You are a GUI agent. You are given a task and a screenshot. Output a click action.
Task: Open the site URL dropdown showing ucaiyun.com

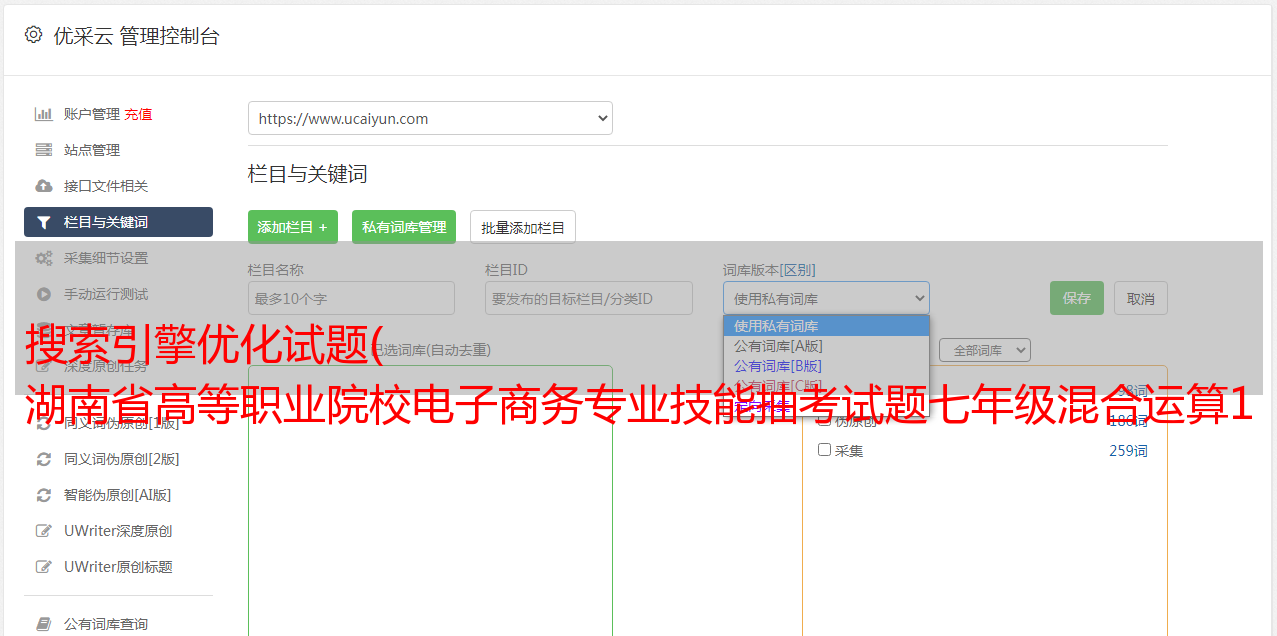pos(430,118)
